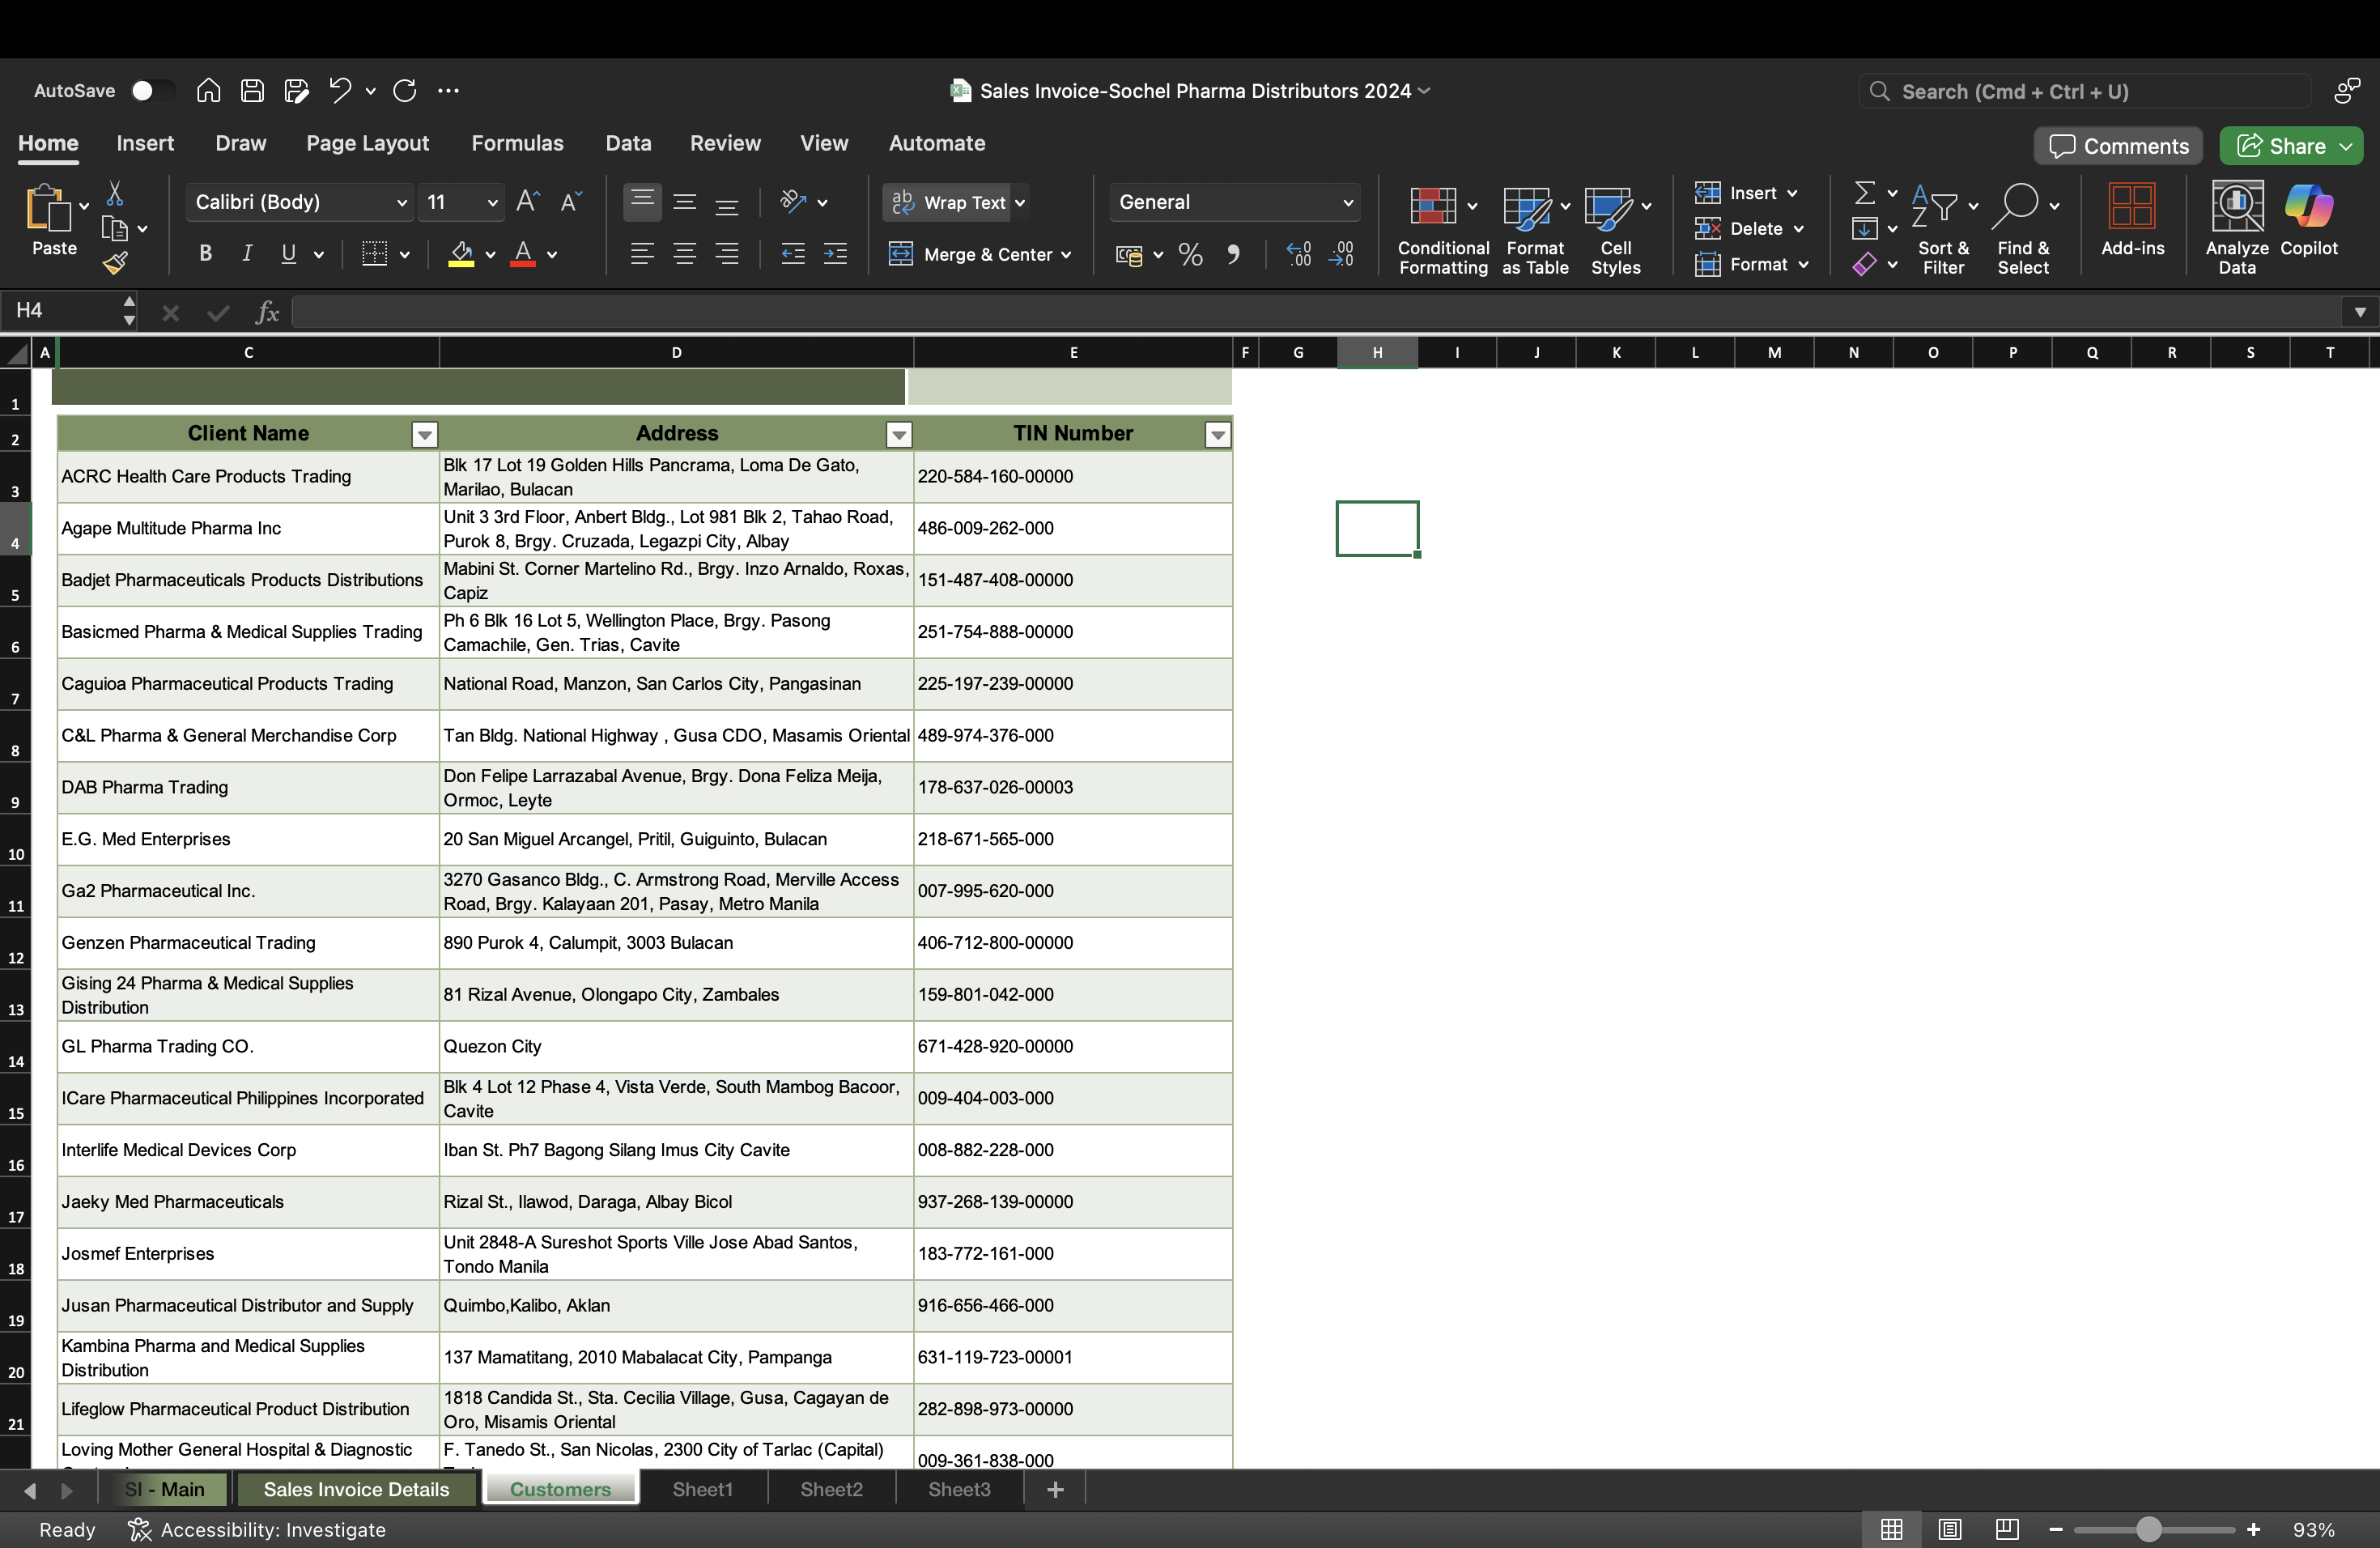This screenshot has width=2380, height=1548.
Task: Click the Fill Color yellow swatch
Action: click(x=461, y=255)
